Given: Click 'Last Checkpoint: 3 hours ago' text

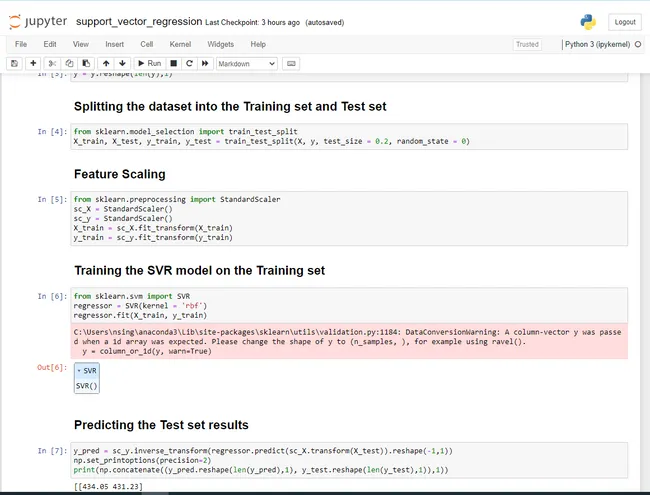Looking at the screenshot, I should pyautogui.click(x=252, y=22).
